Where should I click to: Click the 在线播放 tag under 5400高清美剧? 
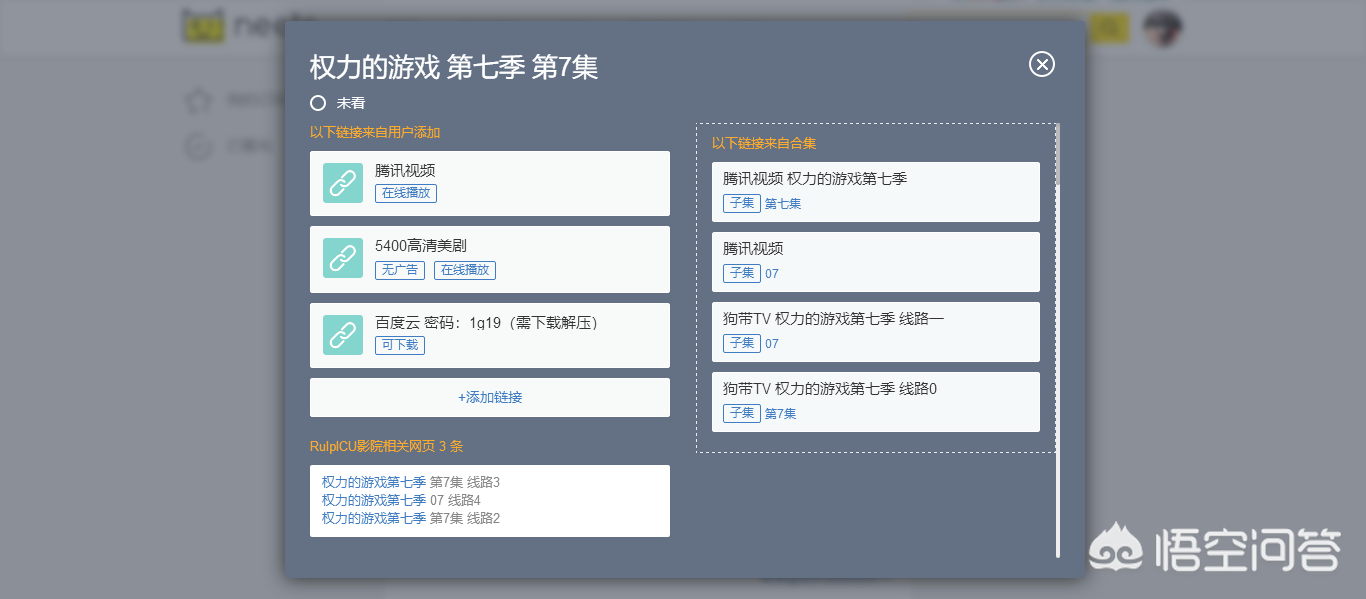[x=465, y=270]
